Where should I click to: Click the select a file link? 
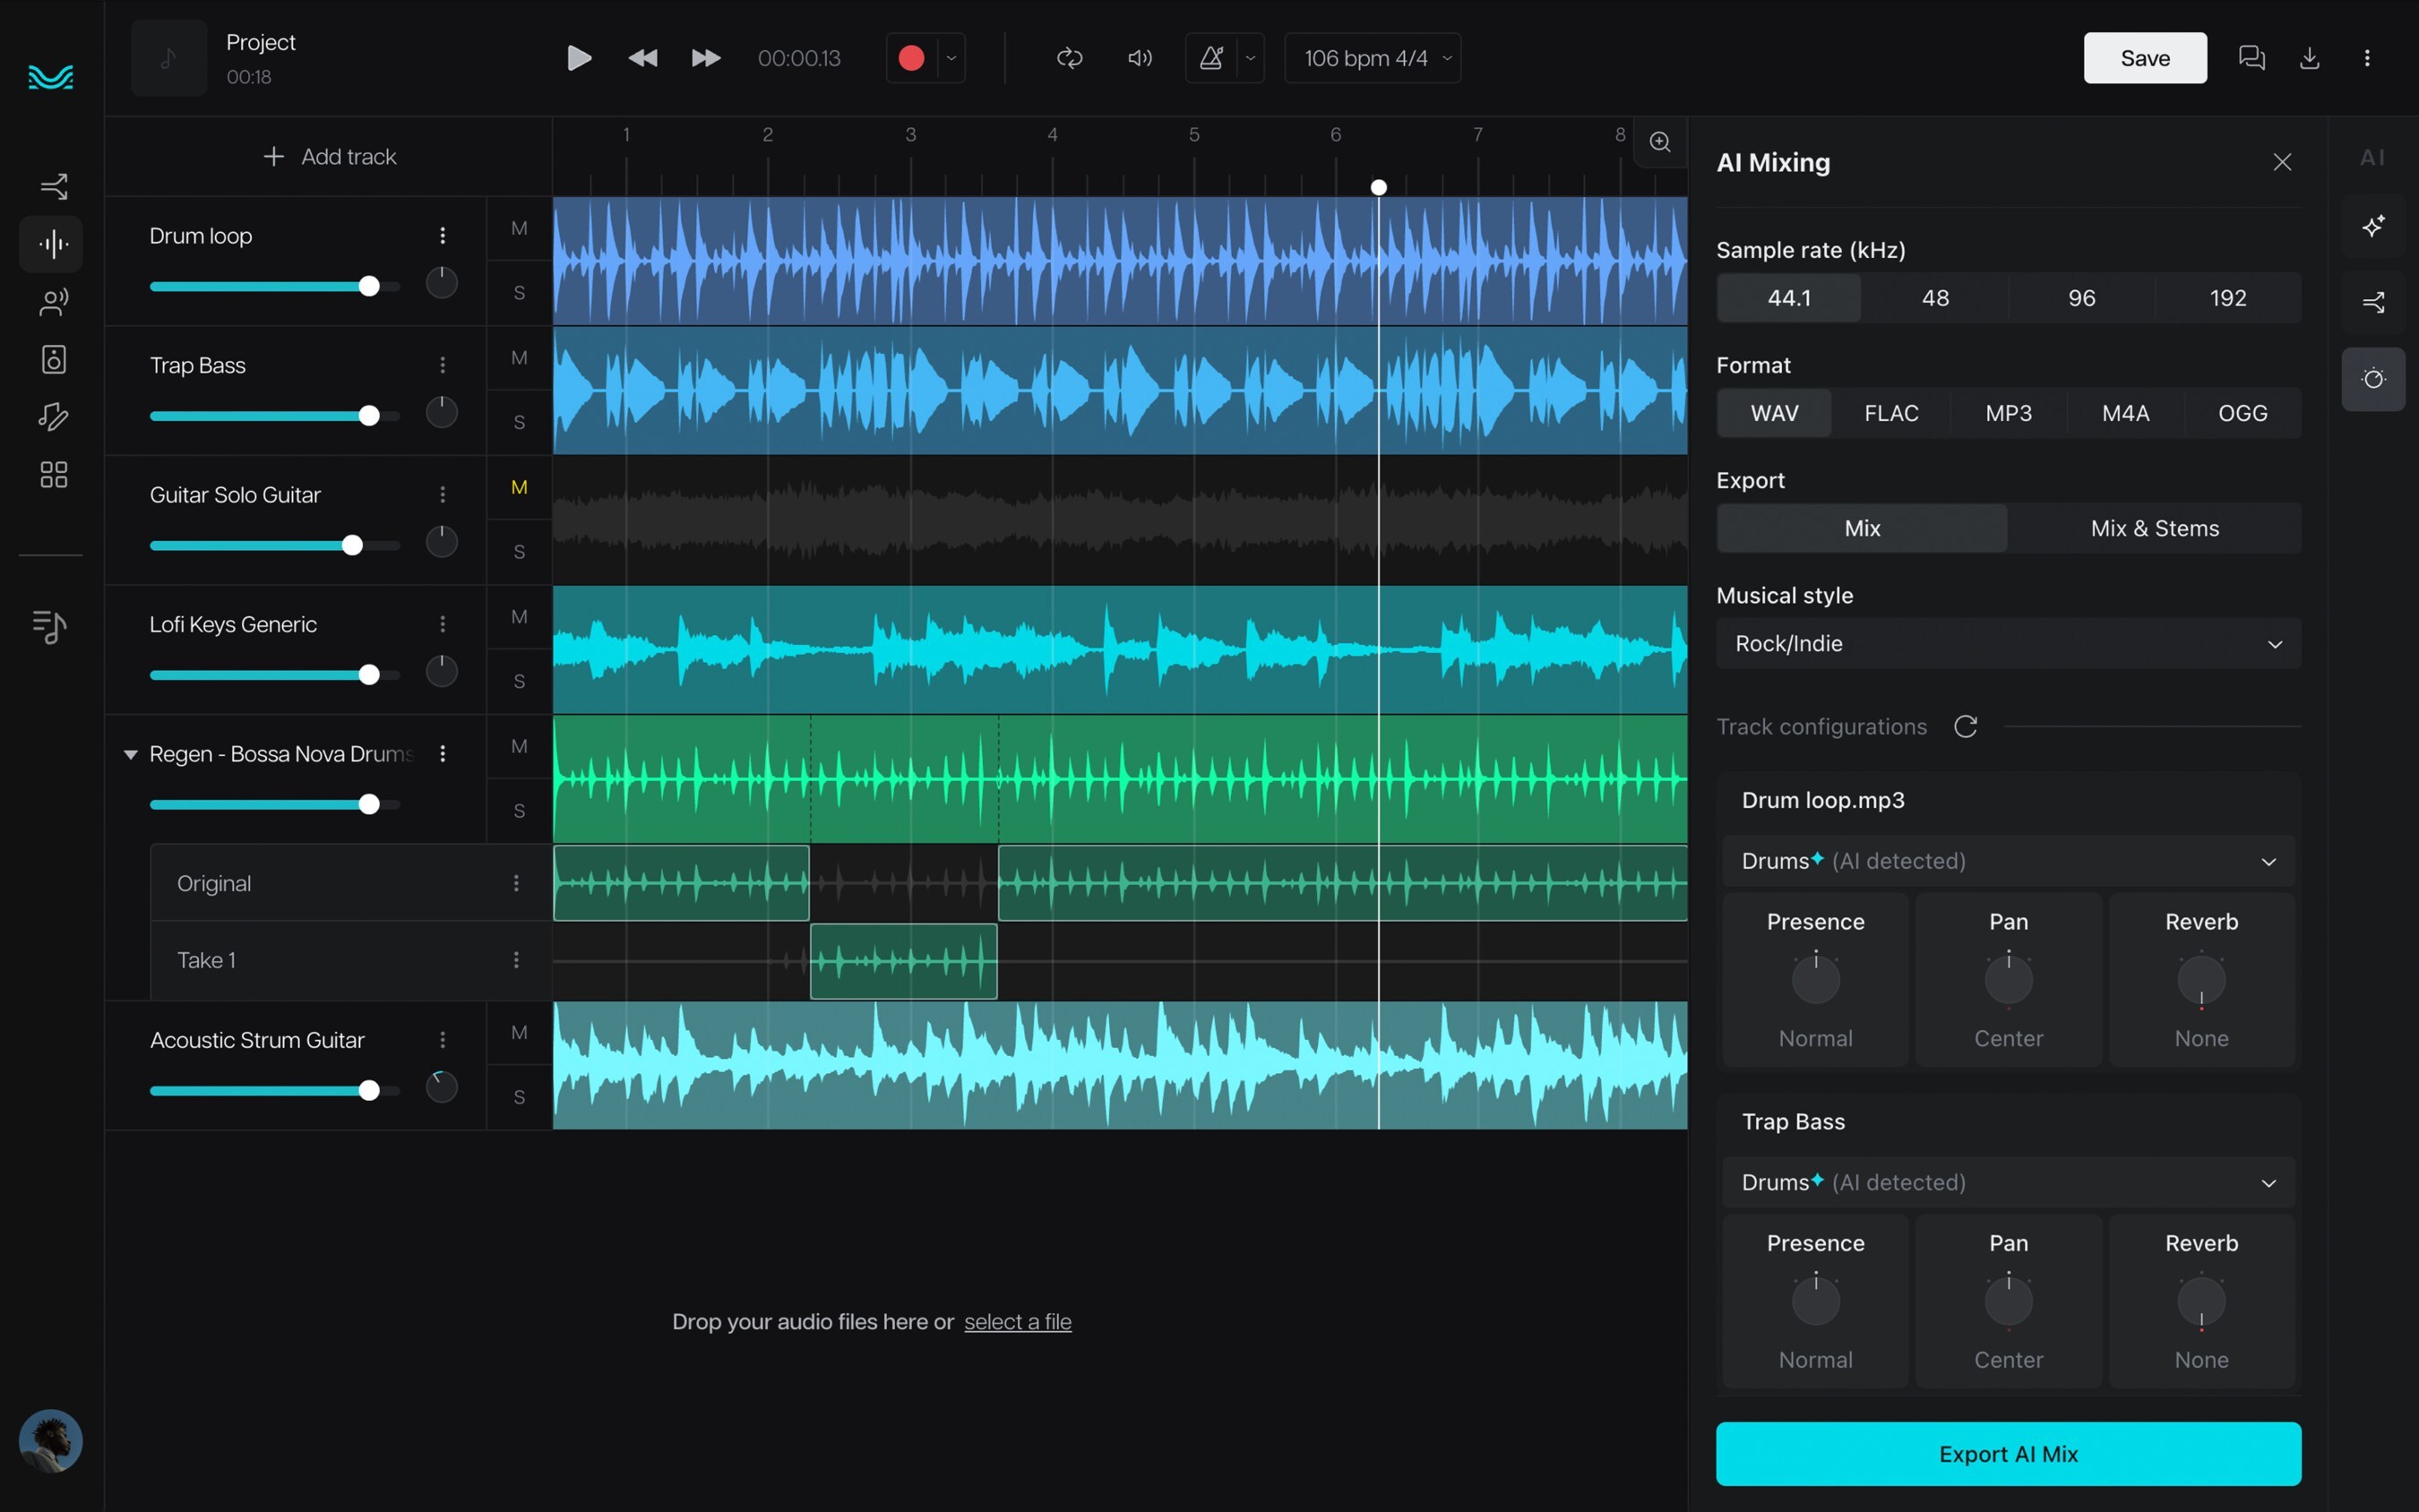tap(1017, 1321)
